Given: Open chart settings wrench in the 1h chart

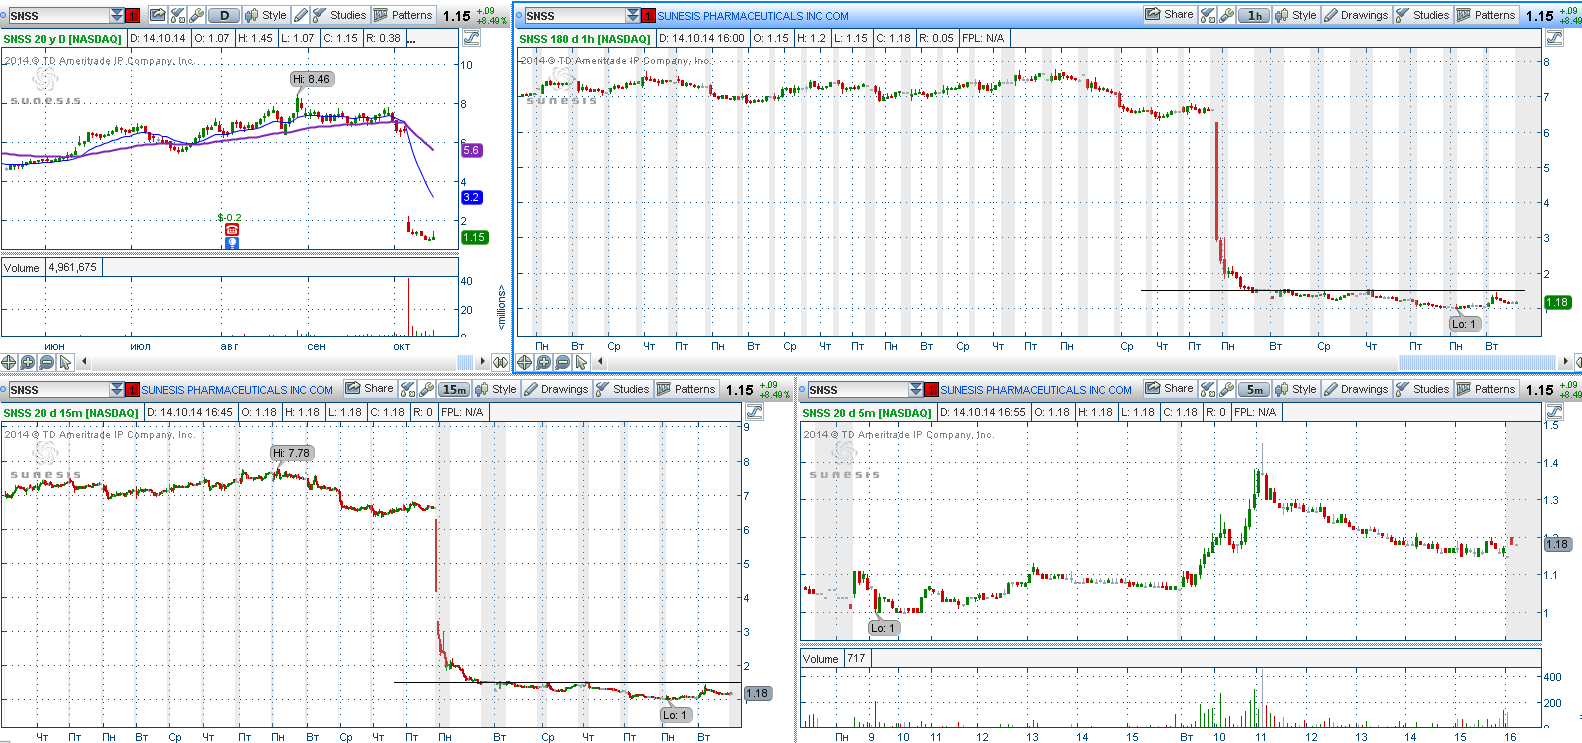Looking at the screenshot, I should coord(1227,15).
